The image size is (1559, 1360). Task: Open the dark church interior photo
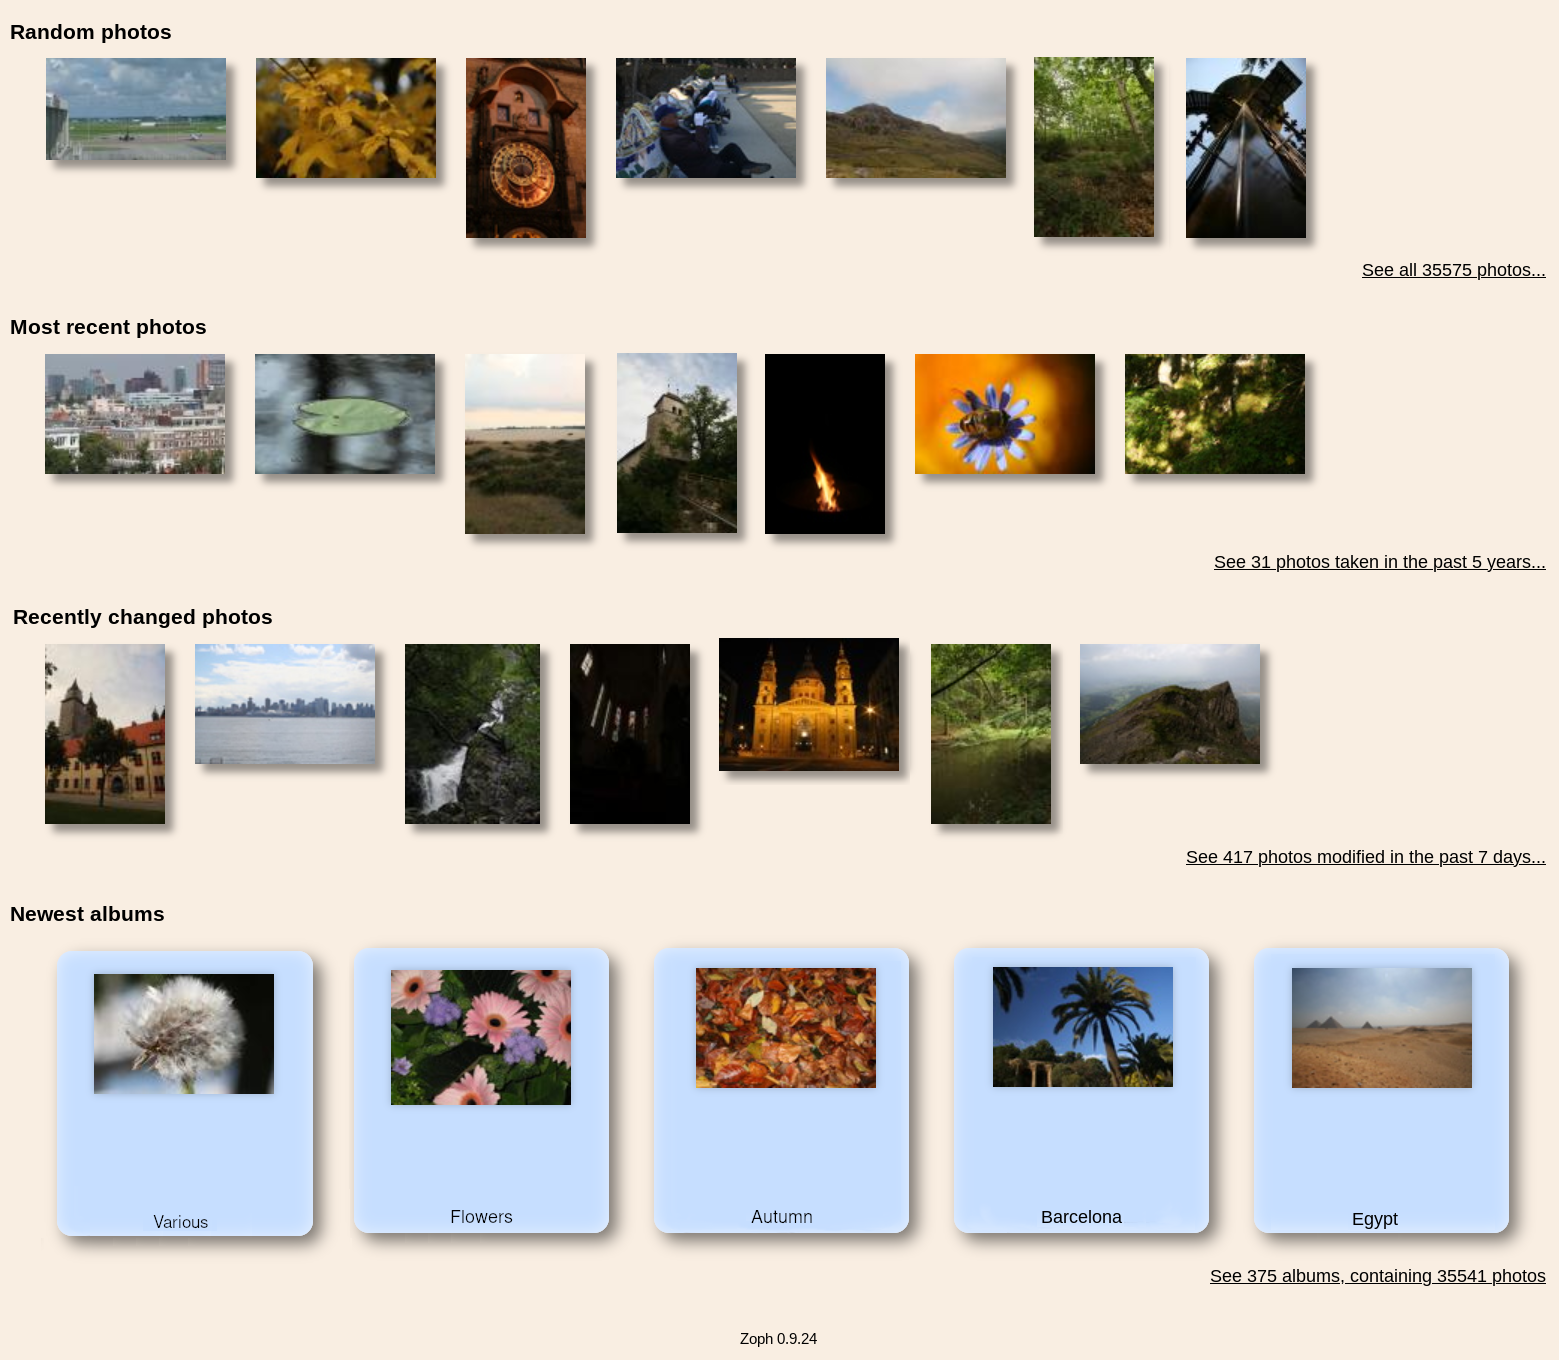(630, 734)
